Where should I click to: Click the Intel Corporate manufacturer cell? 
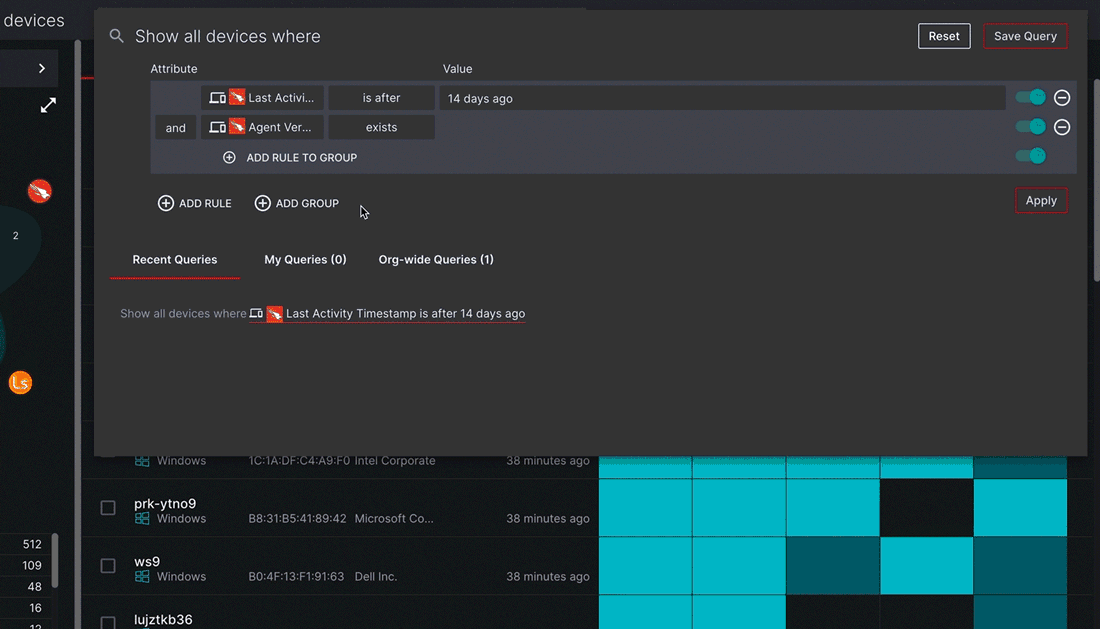394,461
